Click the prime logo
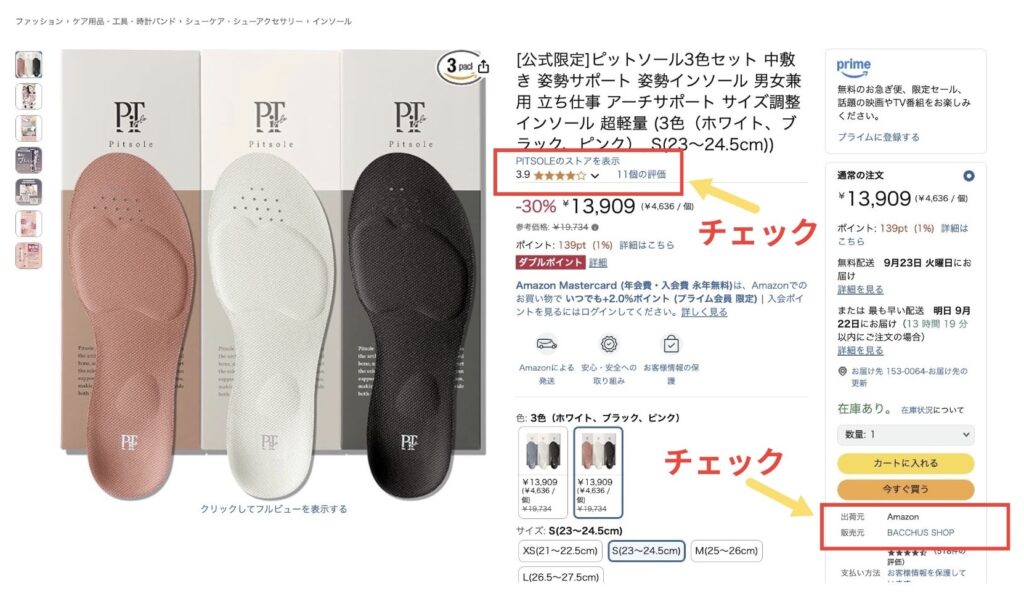Screen dimensions: 1024x607 click(x=854, y=67)
